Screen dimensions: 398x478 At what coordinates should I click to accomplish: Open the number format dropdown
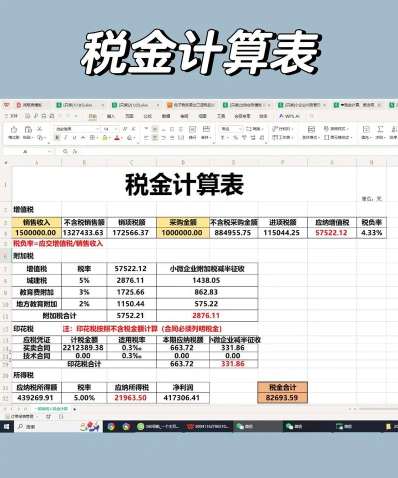pyautogui.click(x=240, y=129)
